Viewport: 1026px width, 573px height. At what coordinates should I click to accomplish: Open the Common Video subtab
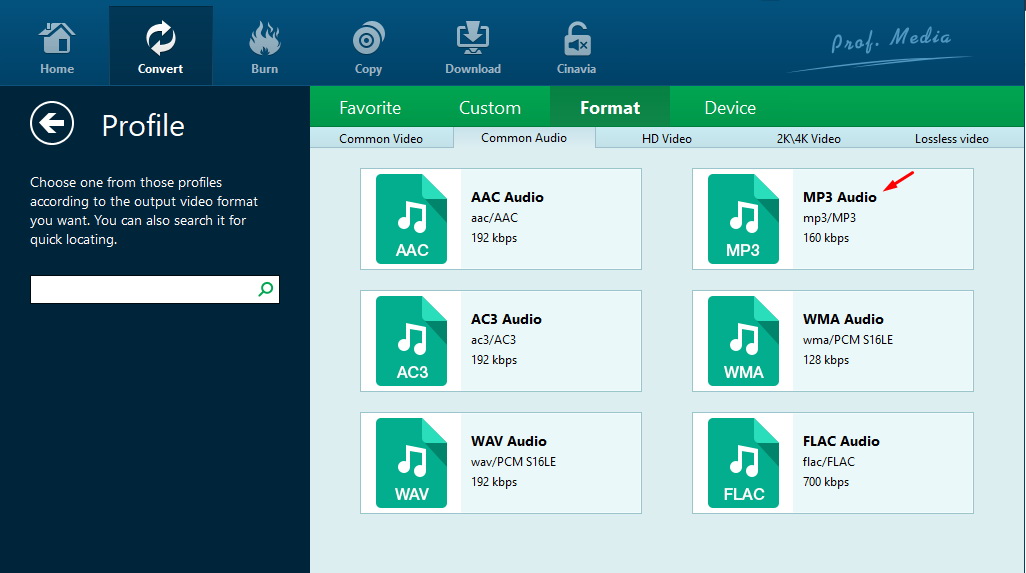coord(381,139)
